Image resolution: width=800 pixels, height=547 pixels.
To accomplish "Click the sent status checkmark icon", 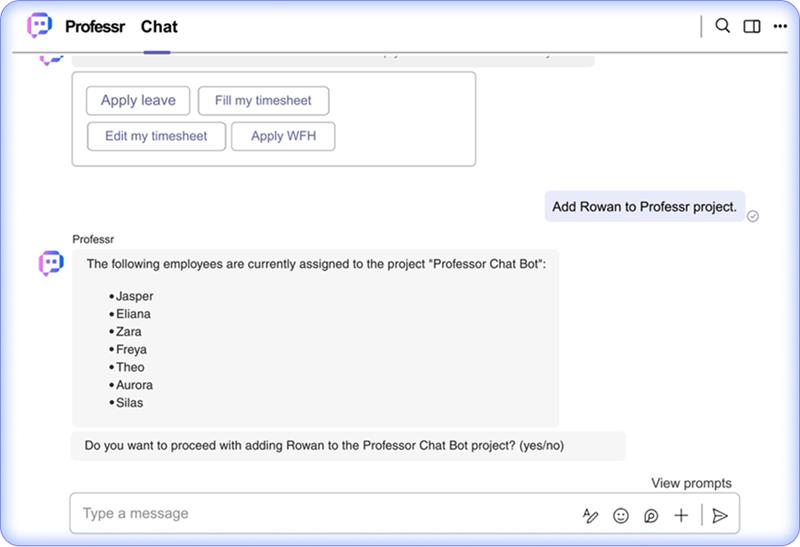I will [x=753, y=216].
